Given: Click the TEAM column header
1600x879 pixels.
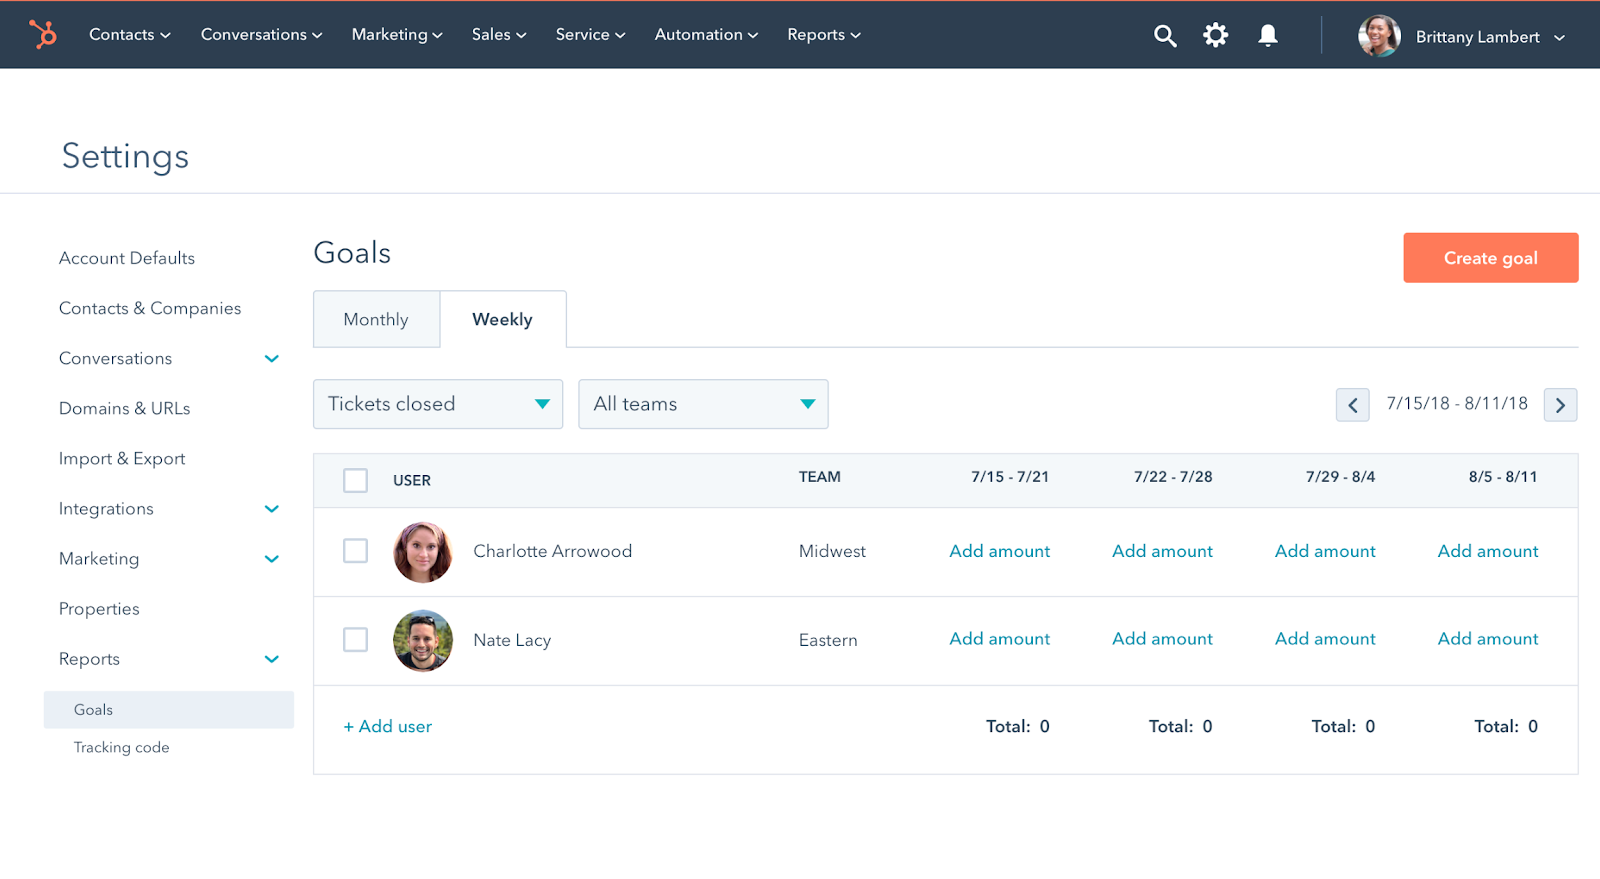Looking at the screenshot, I should (820, 477).
